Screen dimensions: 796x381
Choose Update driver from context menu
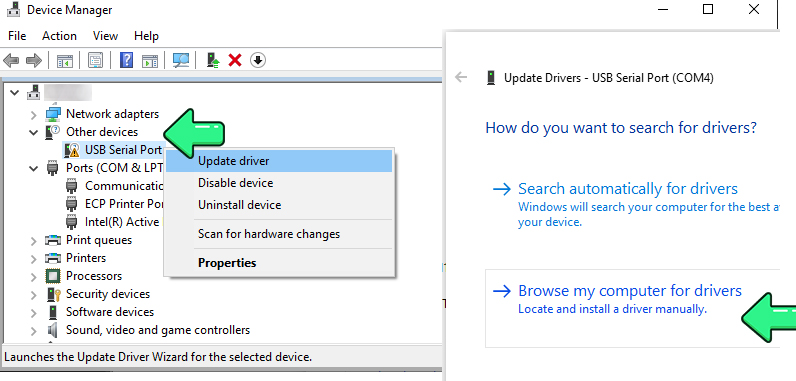click(279, 161)
